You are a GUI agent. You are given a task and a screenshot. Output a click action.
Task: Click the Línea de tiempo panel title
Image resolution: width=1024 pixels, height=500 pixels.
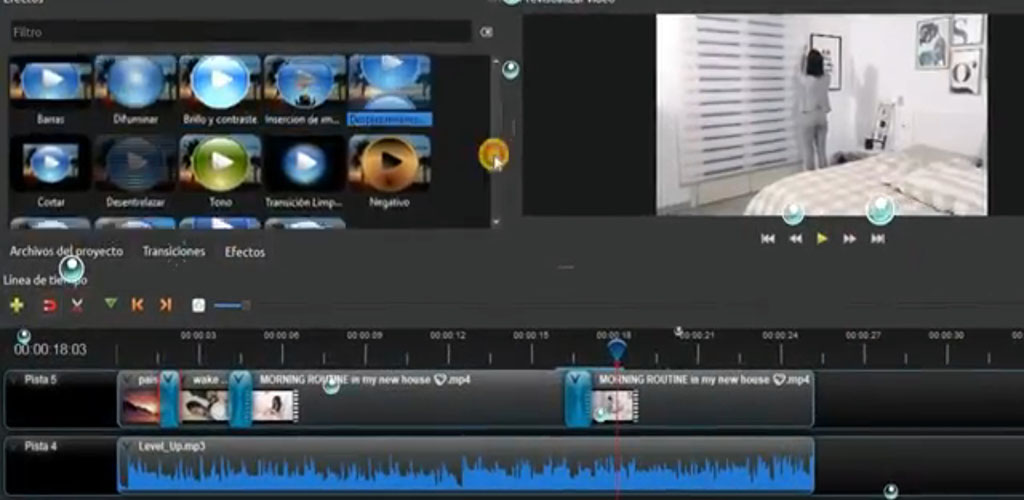pyautogui.click(x=46, y=281)
